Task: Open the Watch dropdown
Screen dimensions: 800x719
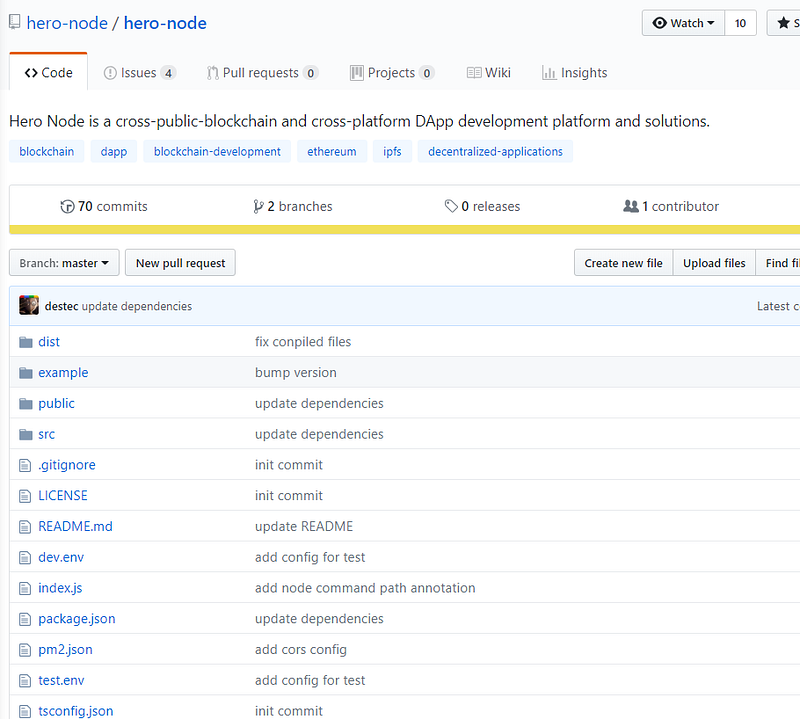Action: pyautogui.click(x=684, y=23)
